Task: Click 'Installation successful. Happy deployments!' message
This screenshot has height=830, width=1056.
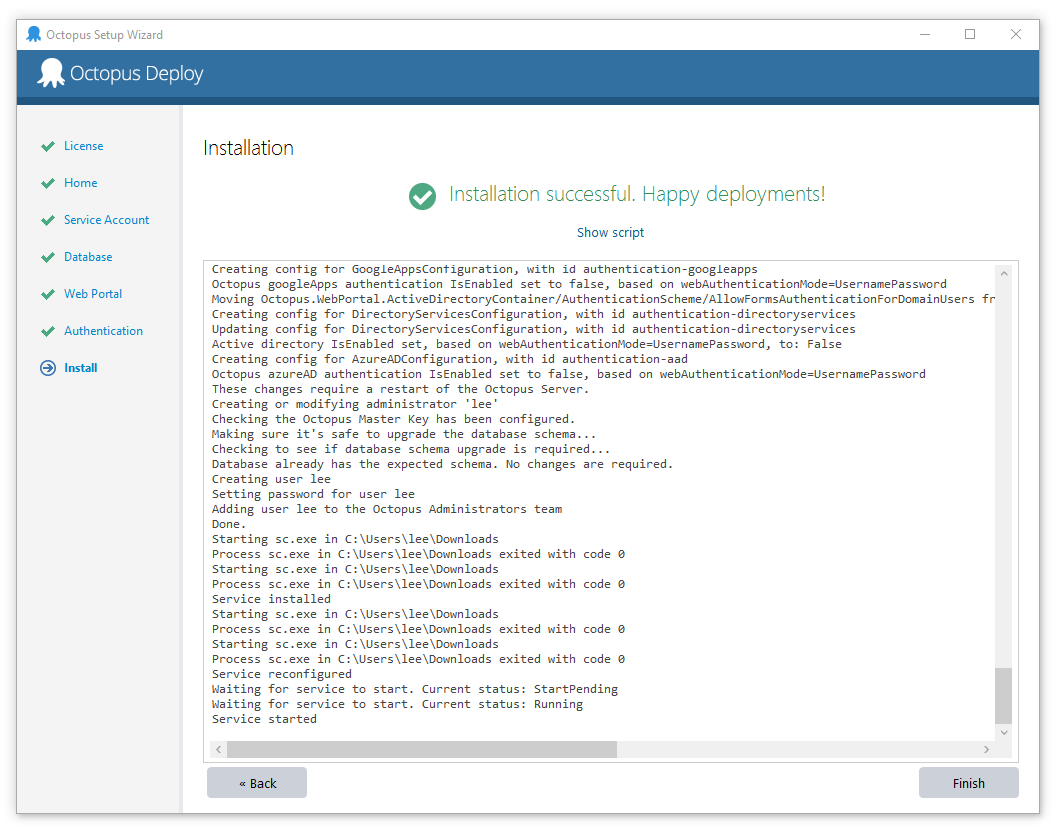Action: (637, 195)
